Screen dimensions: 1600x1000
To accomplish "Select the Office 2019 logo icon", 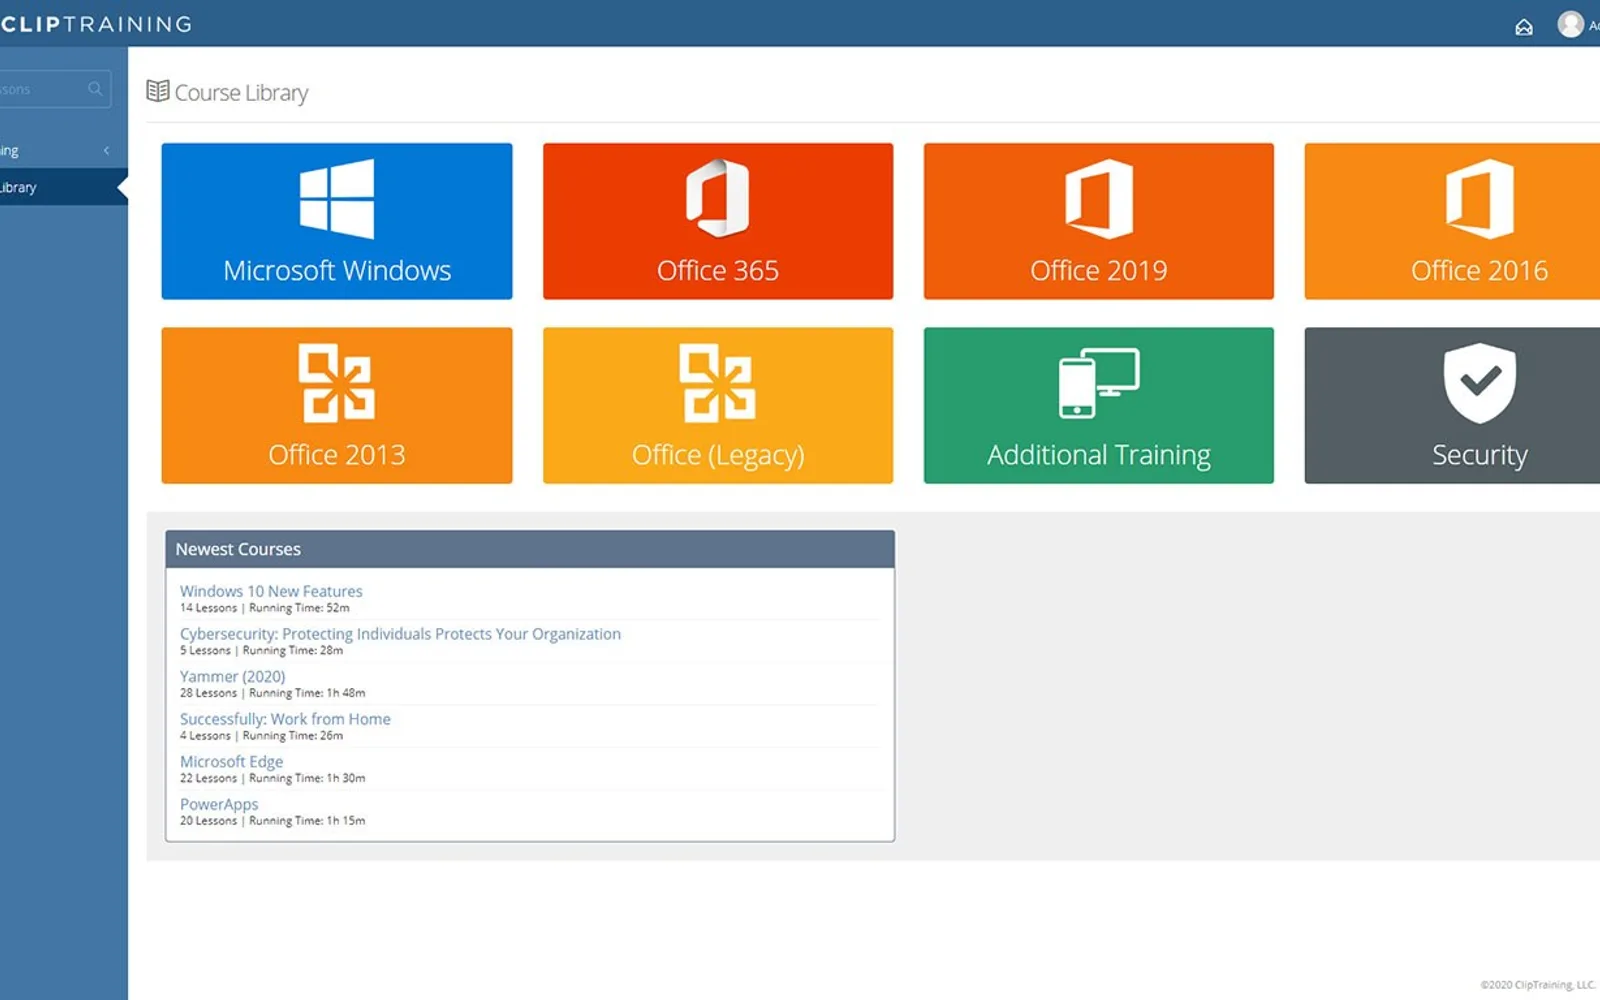I will point(1099,198).
